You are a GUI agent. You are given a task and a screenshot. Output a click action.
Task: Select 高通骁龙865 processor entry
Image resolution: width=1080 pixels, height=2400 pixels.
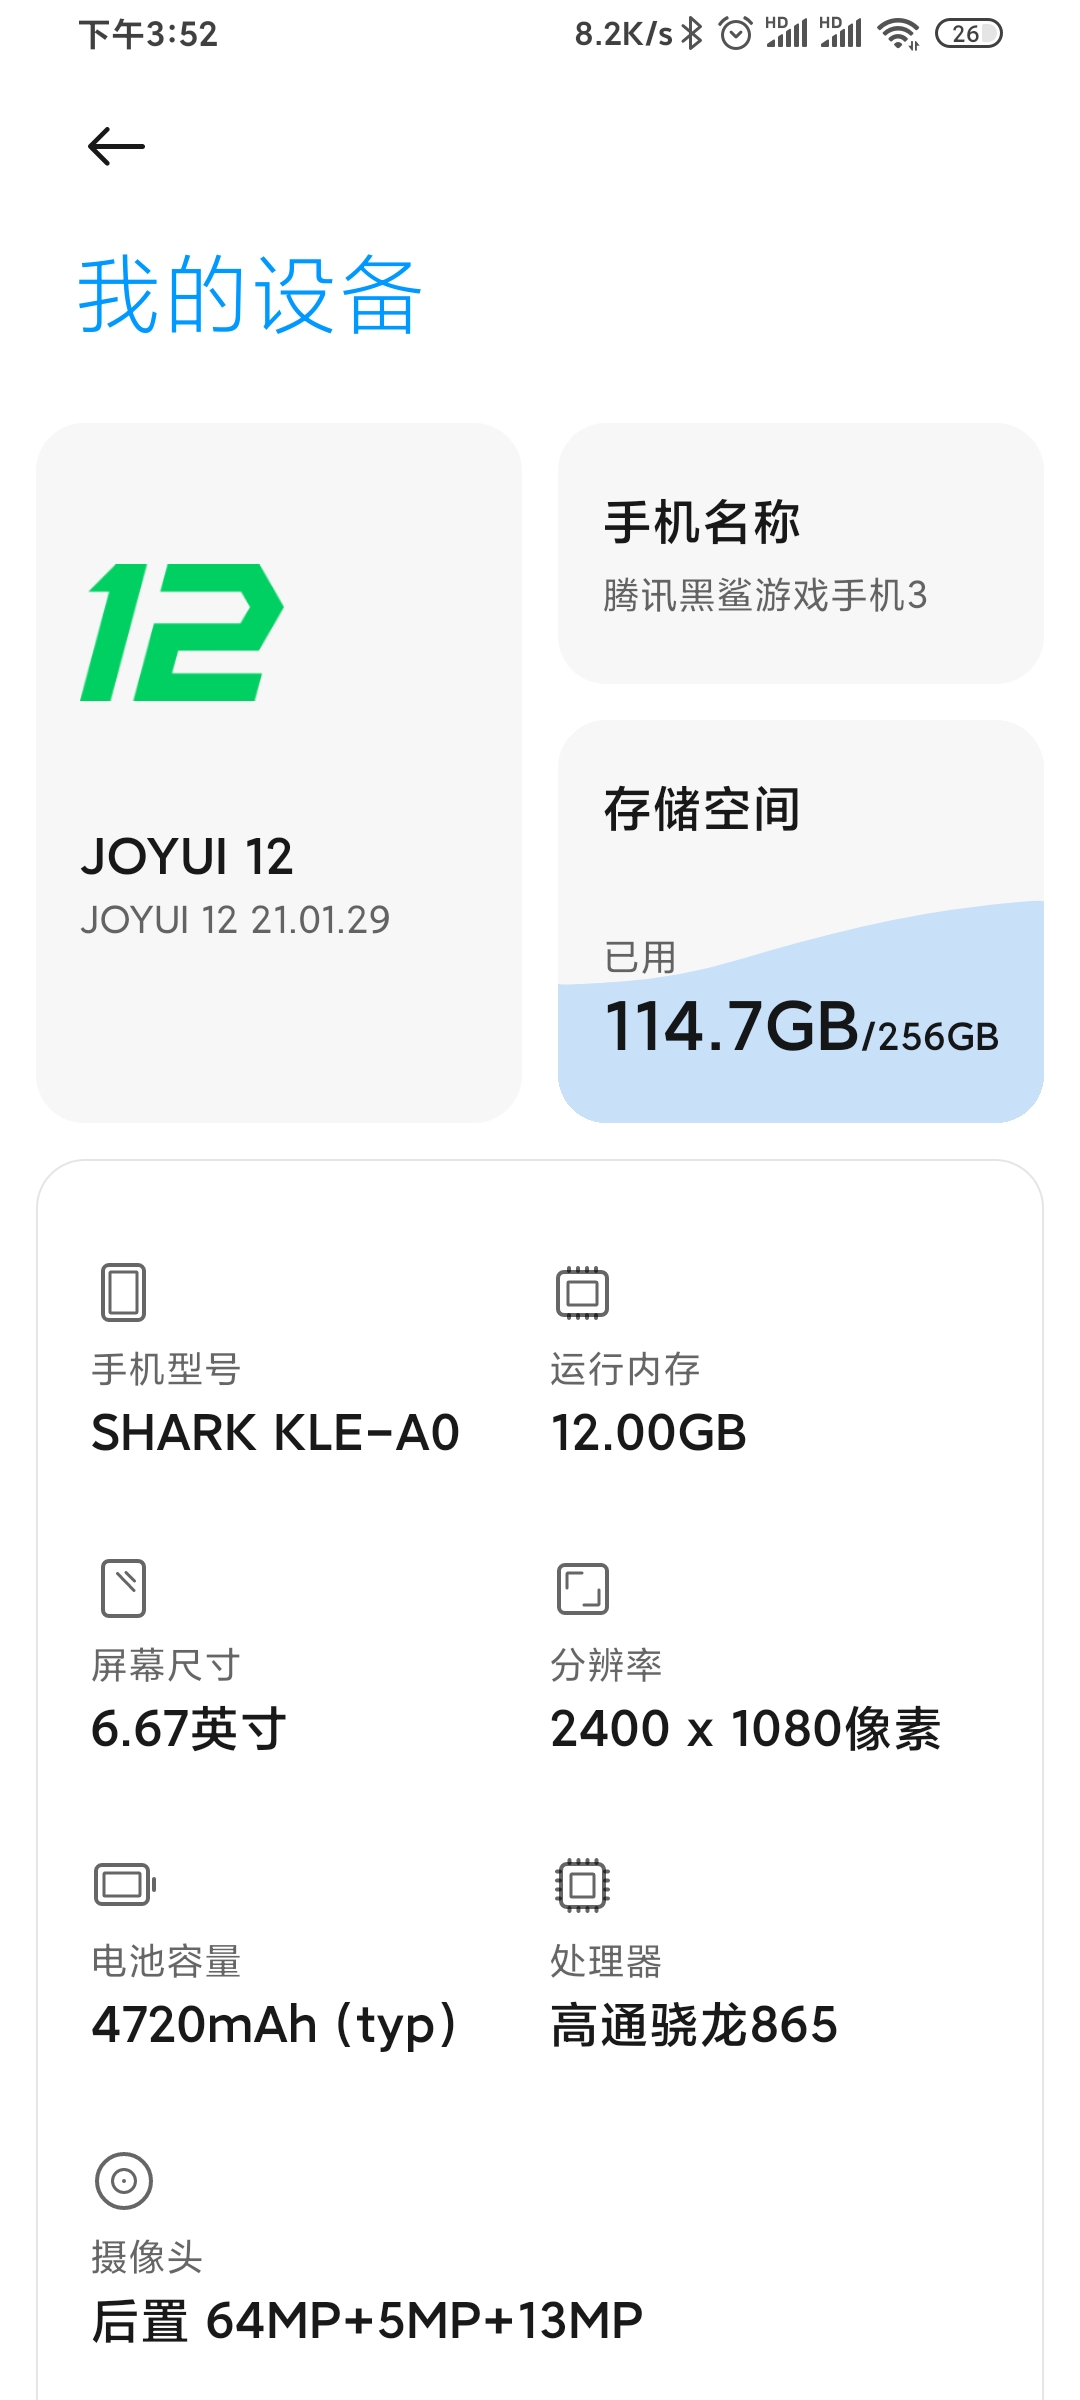694,2025
